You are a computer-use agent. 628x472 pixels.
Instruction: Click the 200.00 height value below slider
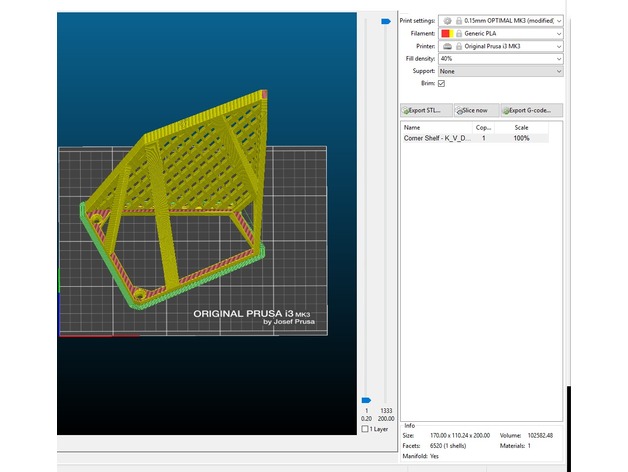click(x=386, y=419)
